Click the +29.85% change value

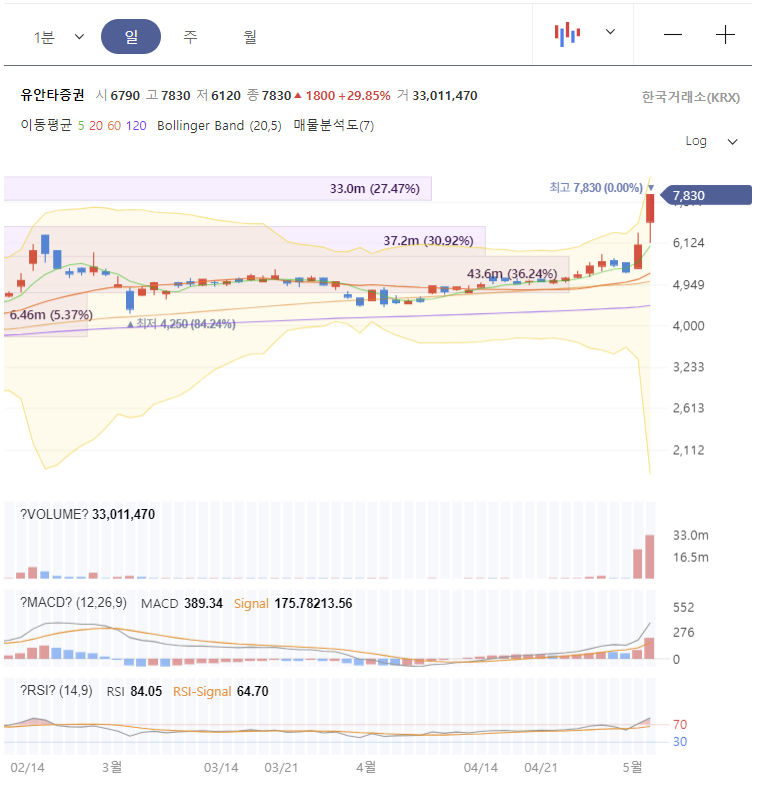click(364, 96)
